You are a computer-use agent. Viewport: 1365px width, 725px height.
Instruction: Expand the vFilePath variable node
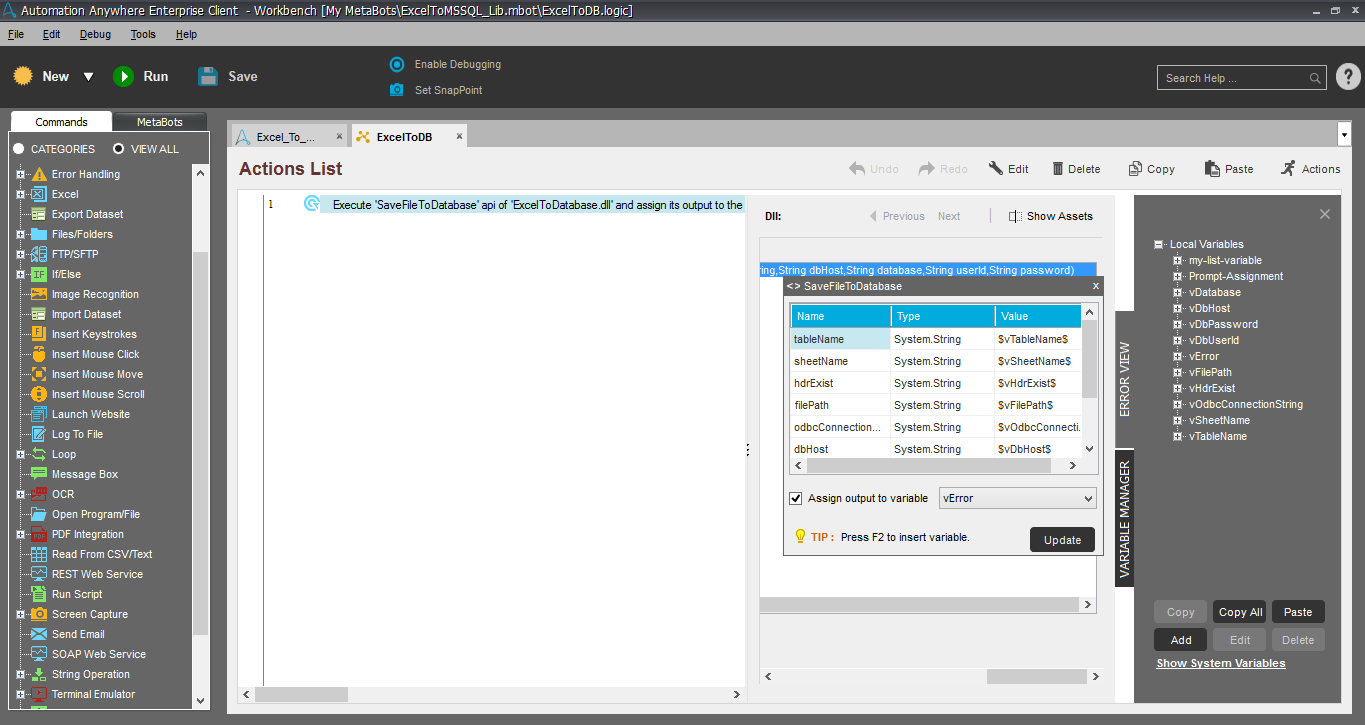[1177, 372]
